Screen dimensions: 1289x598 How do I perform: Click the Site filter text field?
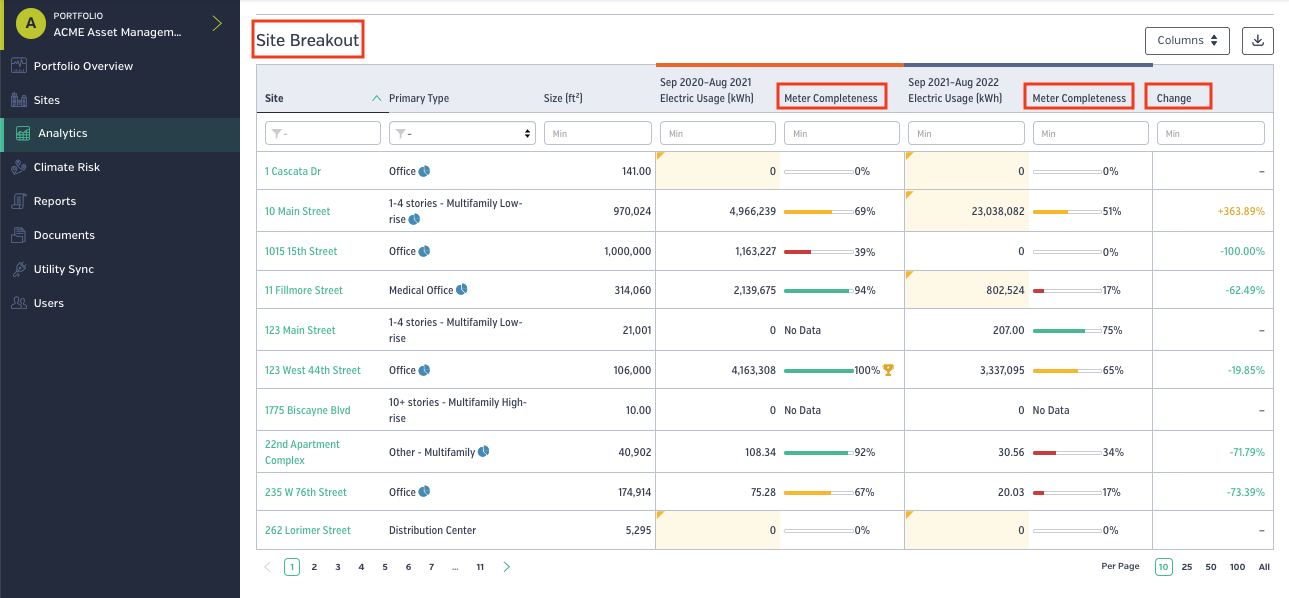click(x=323, y=133)
